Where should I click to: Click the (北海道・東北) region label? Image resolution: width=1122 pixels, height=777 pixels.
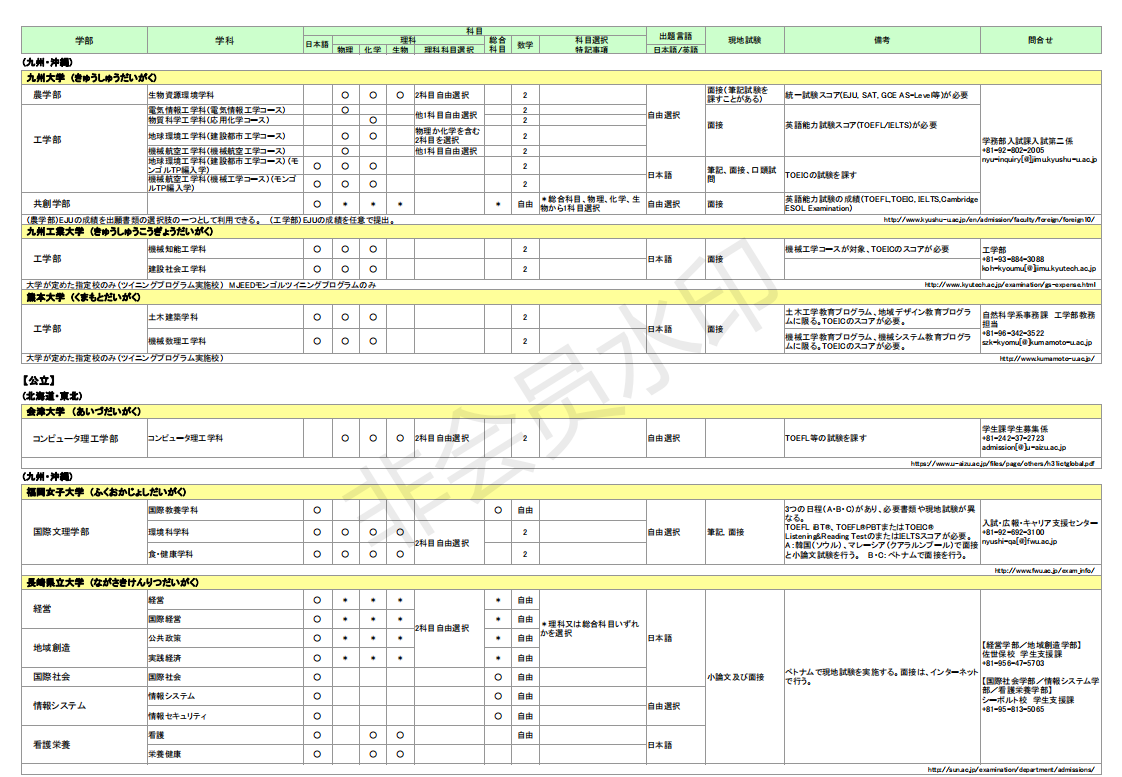point(52,396)
